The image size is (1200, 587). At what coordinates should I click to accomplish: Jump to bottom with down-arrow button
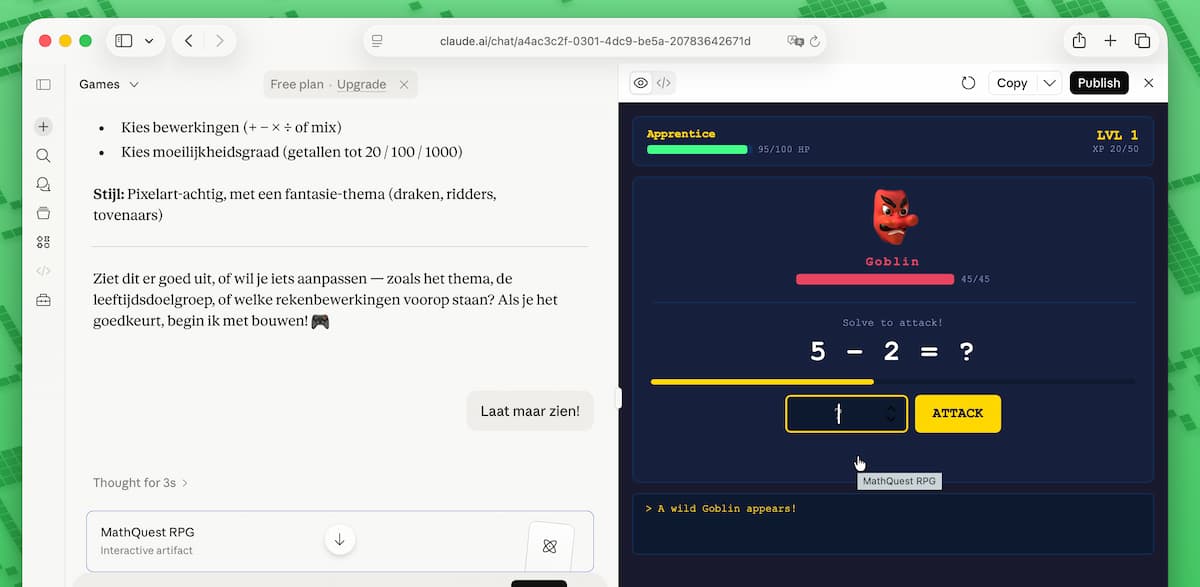pyautogui.click(x=340, y=540)
